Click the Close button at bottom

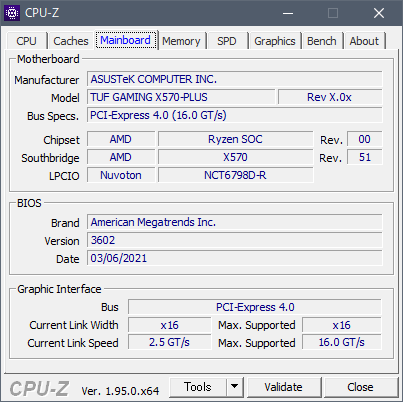click(360, 387)
